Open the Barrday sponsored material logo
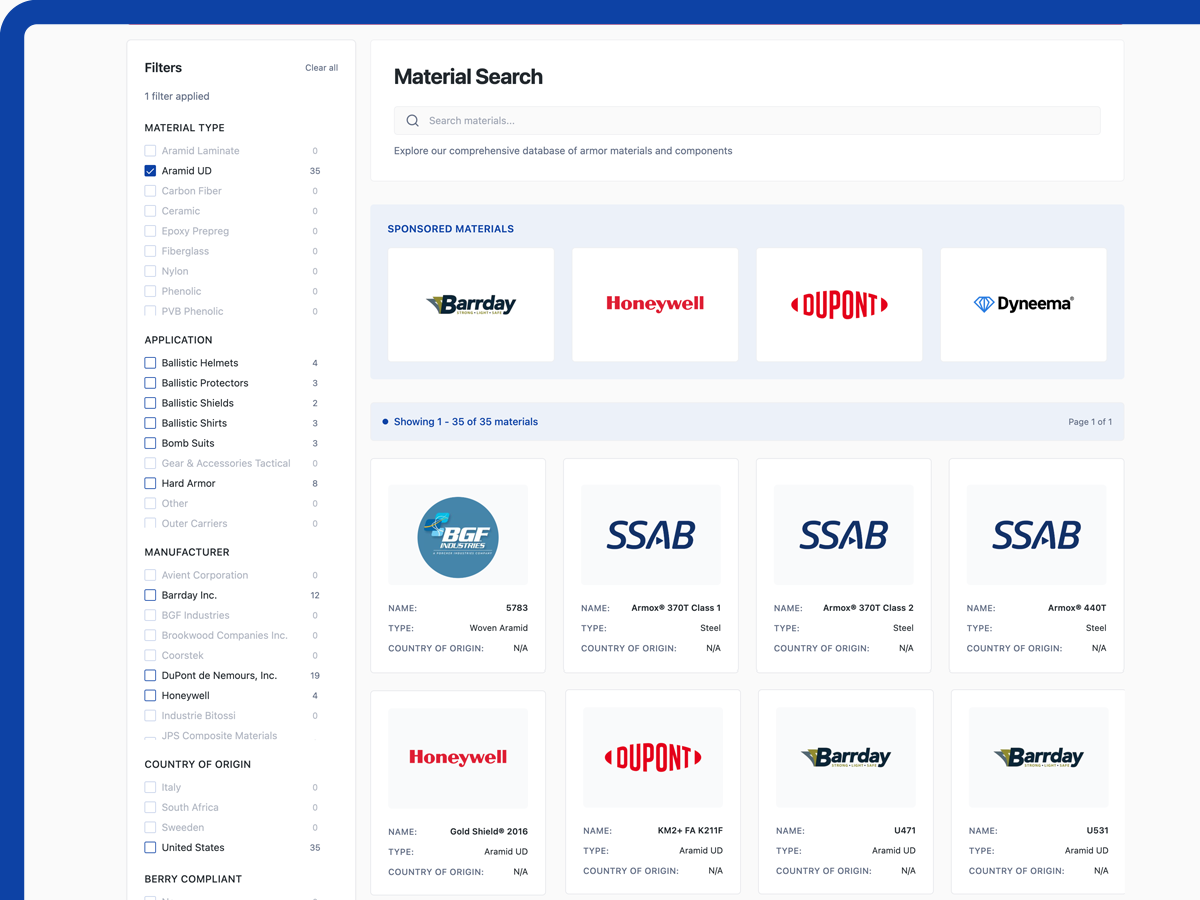Screen dimensions: 1200x900 [471, 305]
